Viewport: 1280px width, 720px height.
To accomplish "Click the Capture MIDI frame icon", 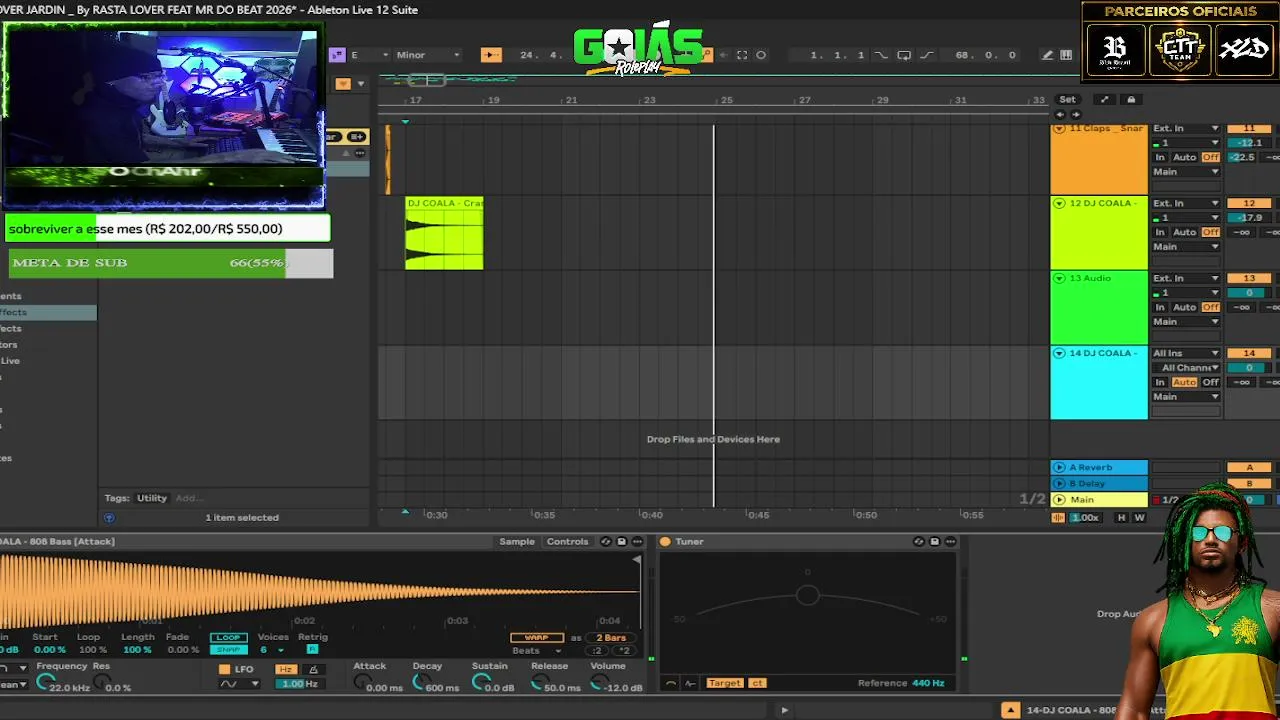I will pyautogui.click(x=742, y=55).
